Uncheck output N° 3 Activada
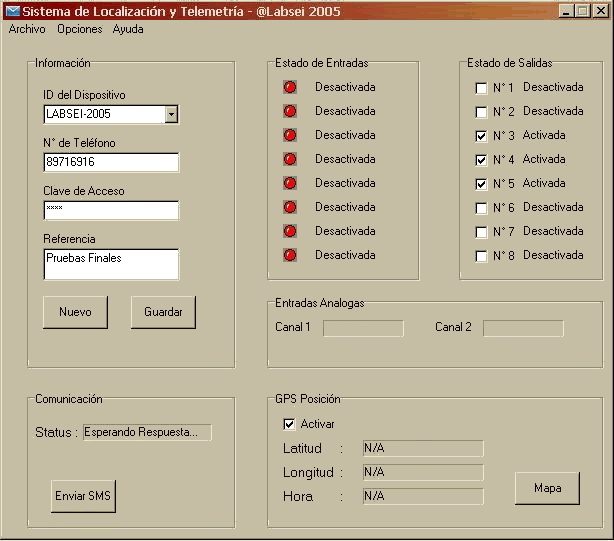Viewport: 614px width, 541px height. point(481,136)
